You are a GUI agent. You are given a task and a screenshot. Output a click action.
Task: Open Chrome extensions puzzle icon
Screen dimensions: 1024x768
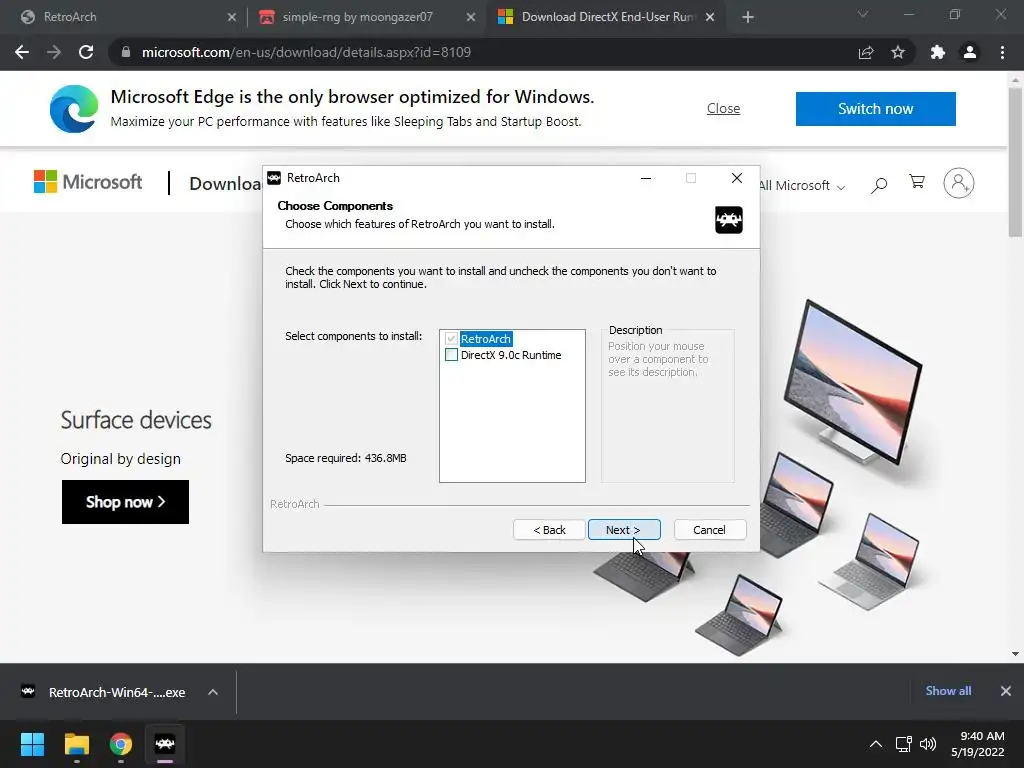[x=938, y=52]
